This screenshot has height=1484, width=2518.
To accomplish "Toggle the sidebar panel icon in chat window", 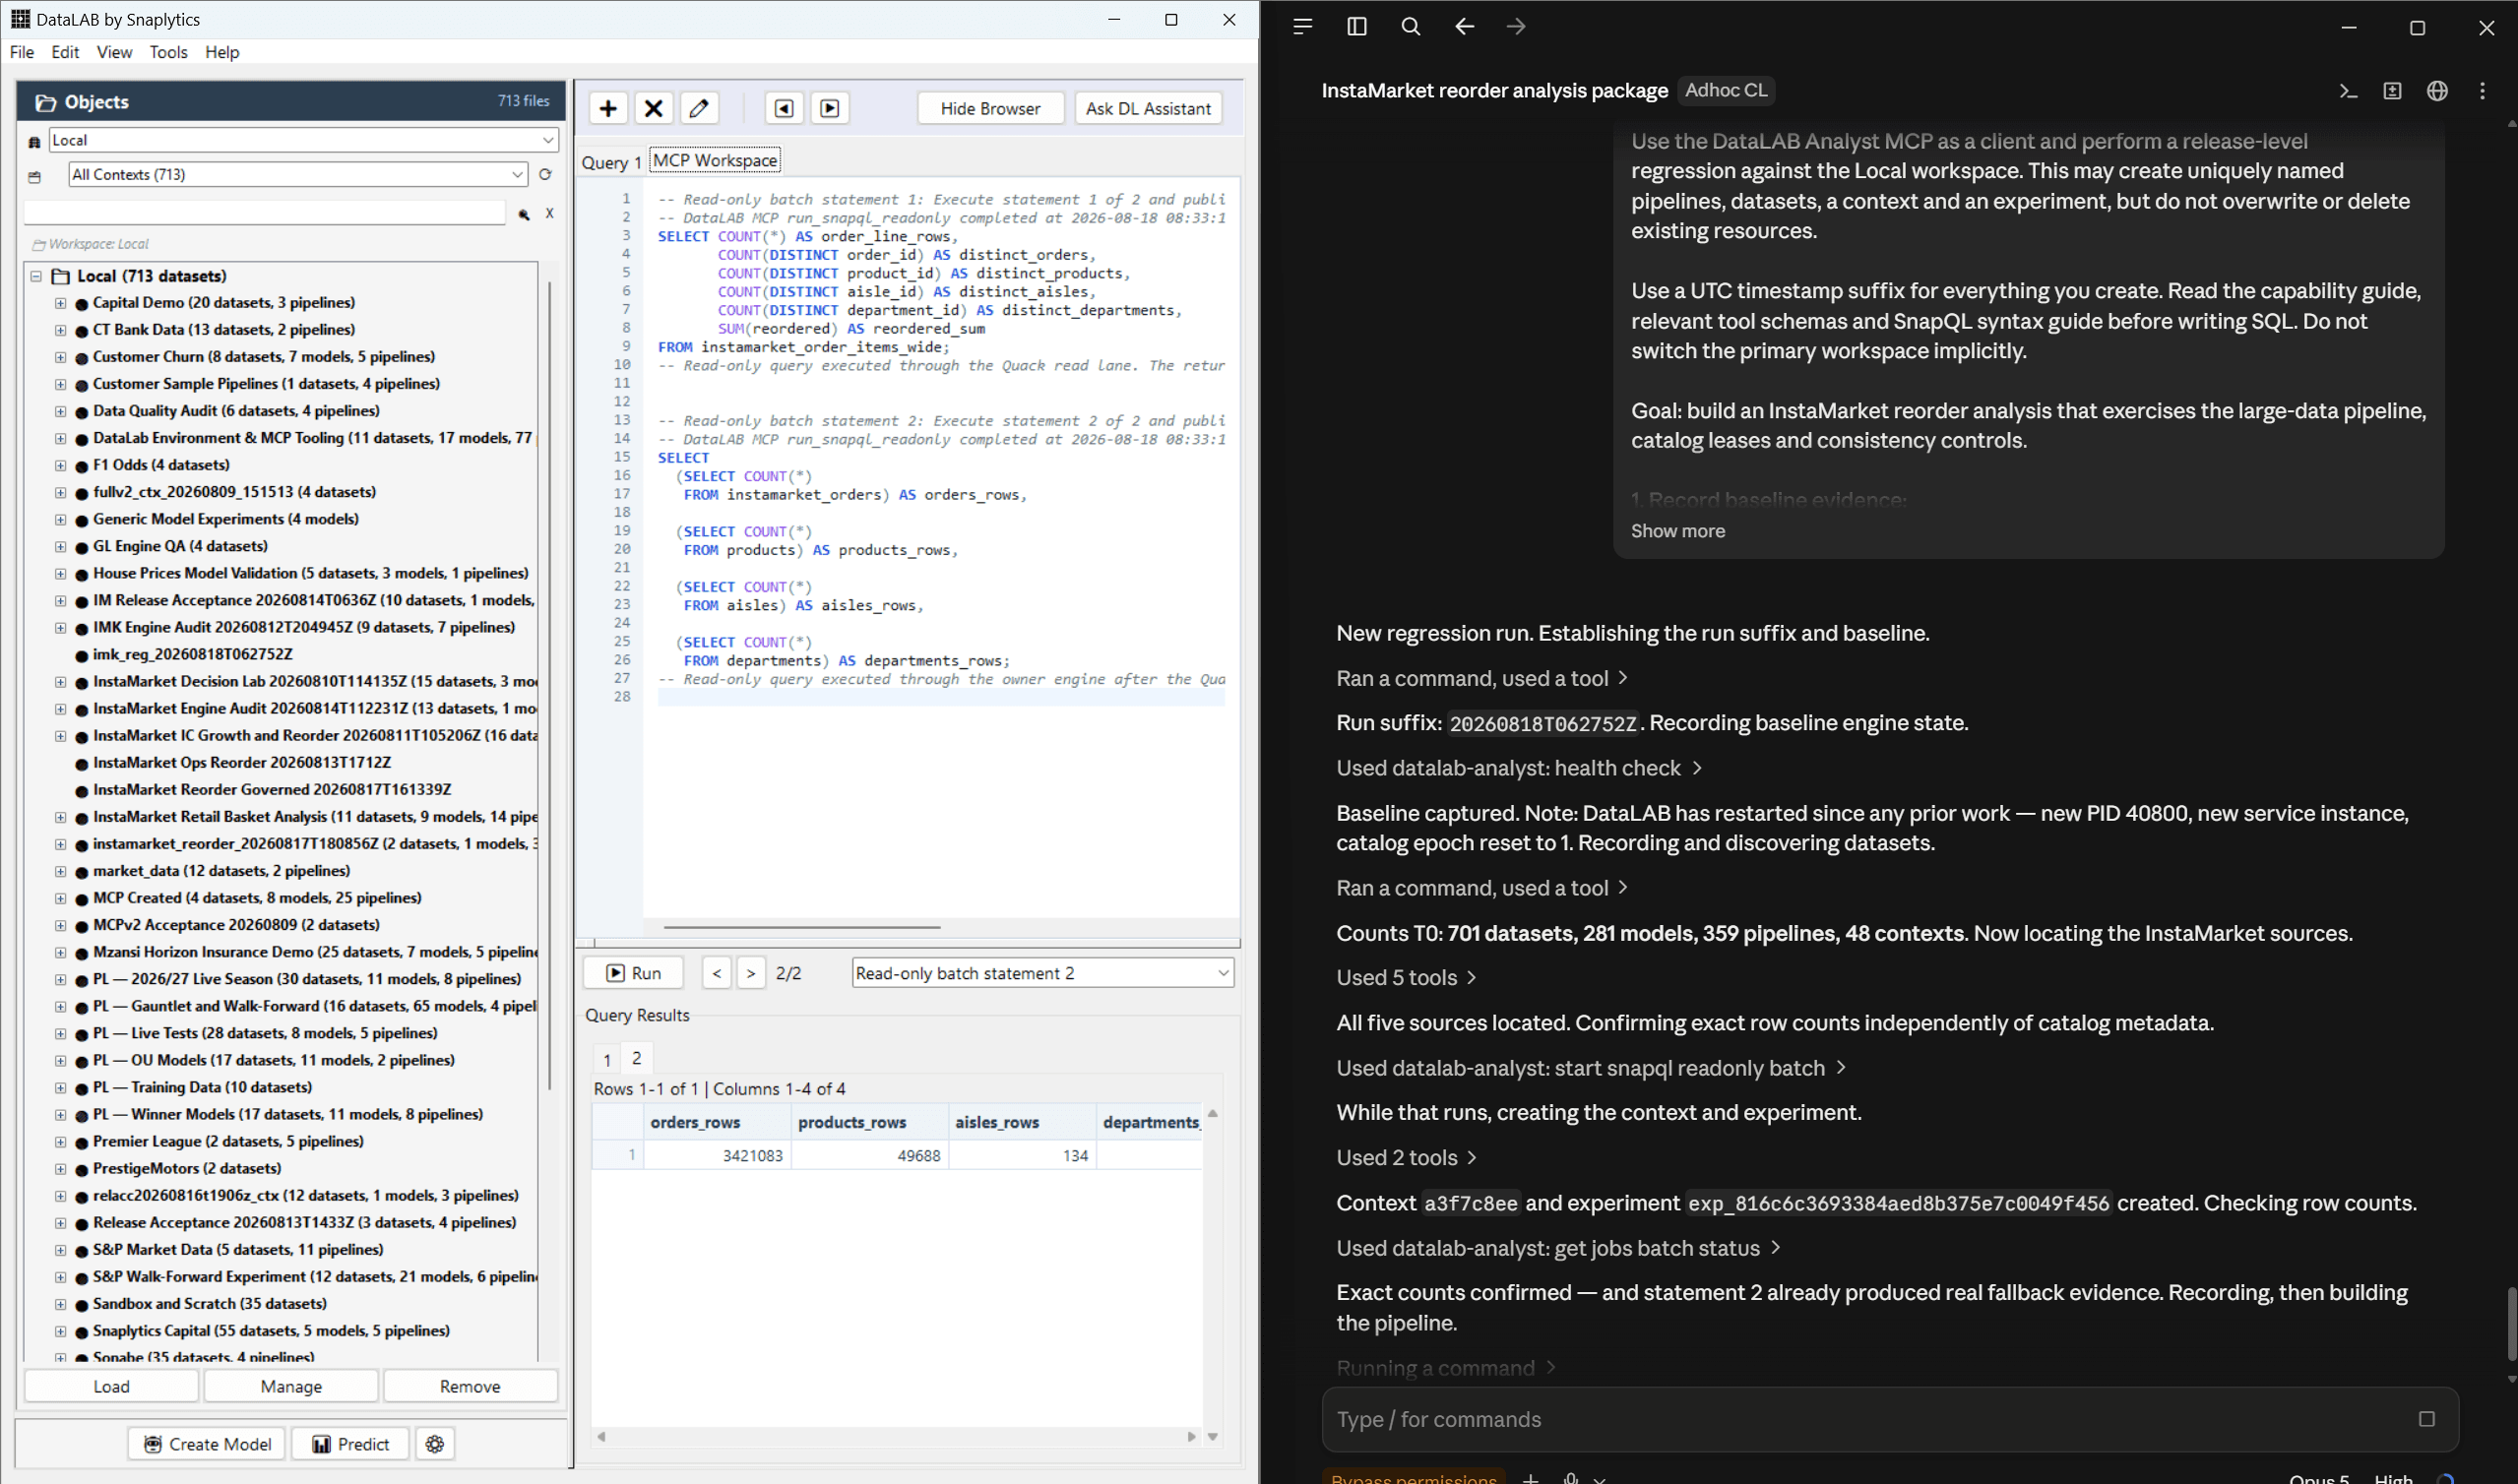I will (1356, 27).
